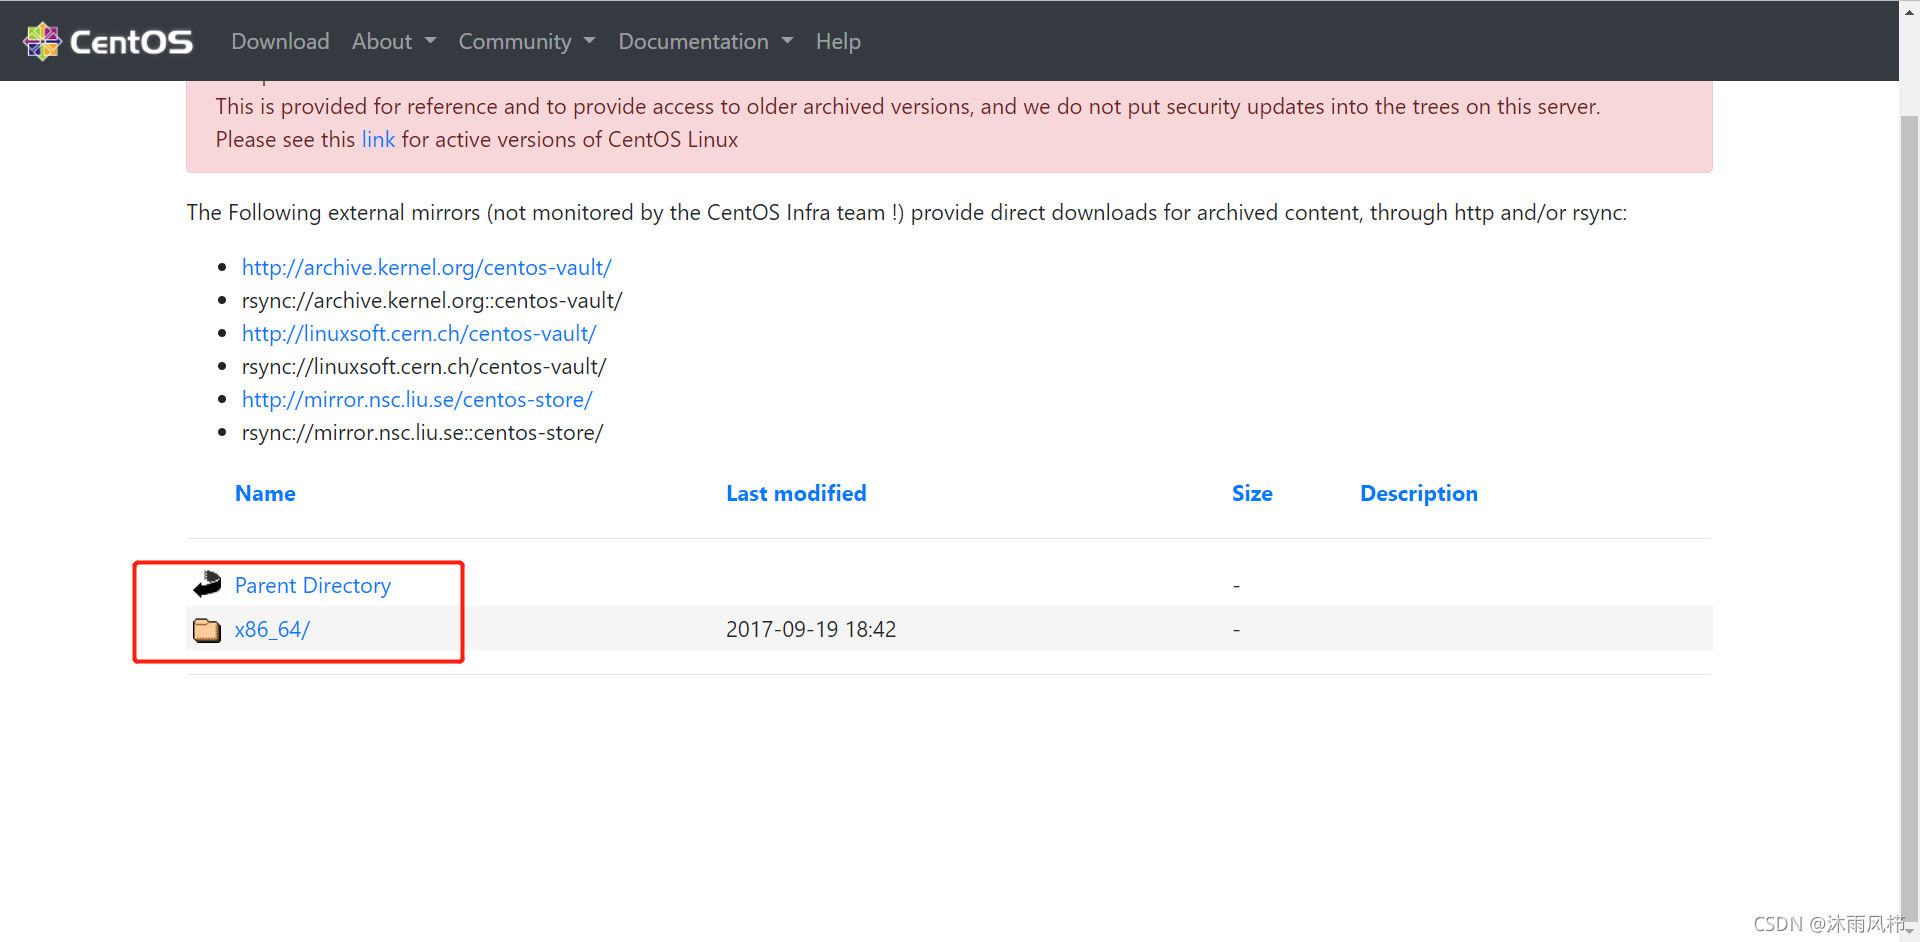Click the rsync://linuxsoft.cern.ch/centos-vault/ text
The image size is (1920, 942).
pyautogui.click(x=424, y=366)
